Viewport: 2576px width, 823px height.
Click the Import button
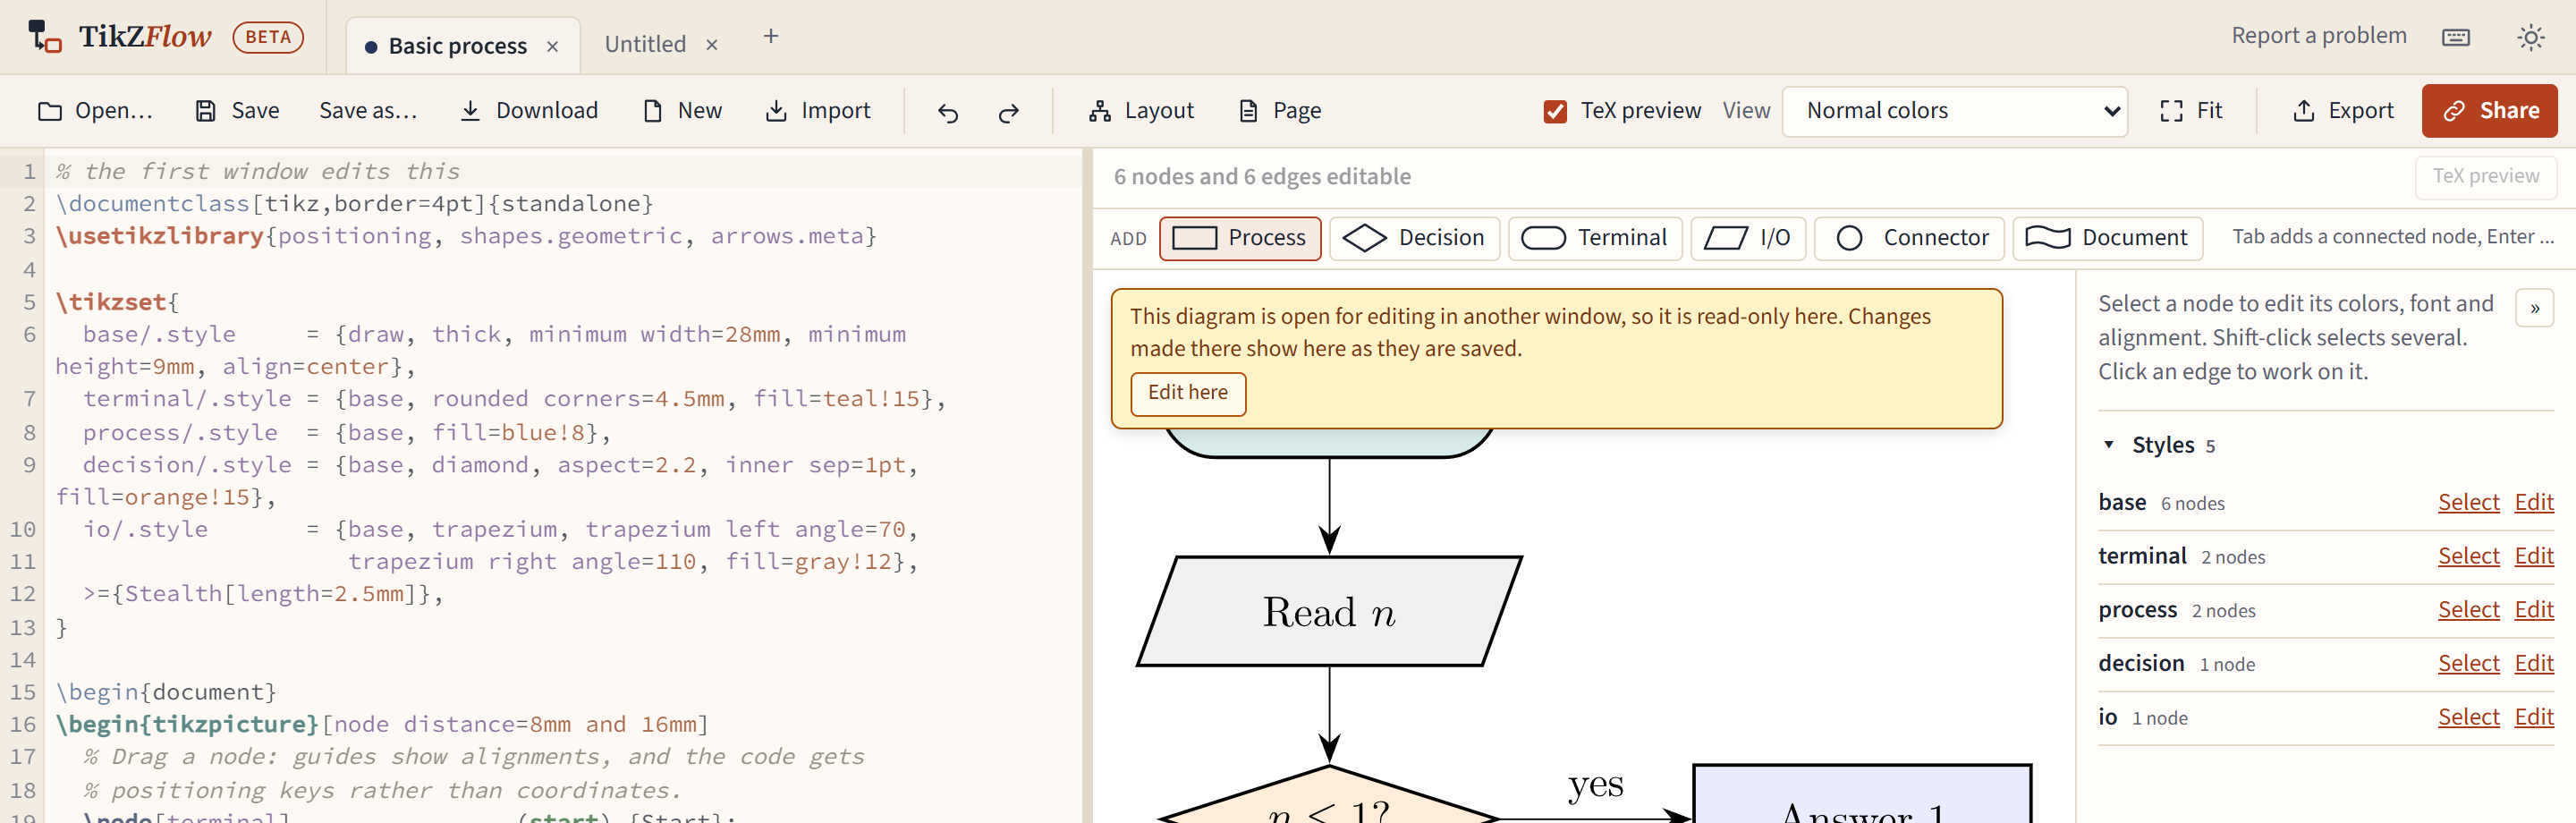817,111
